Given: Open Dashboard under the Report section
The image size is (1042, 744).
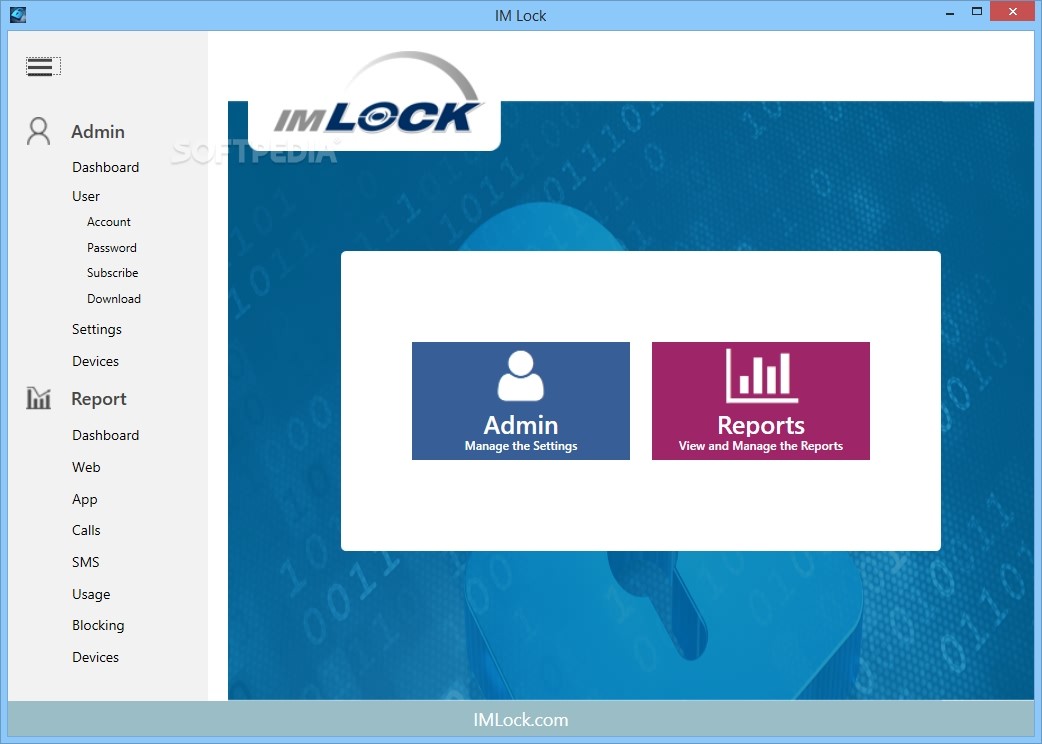Looking at the screenshot, I should pyautogui.click(x=106, y=435).
